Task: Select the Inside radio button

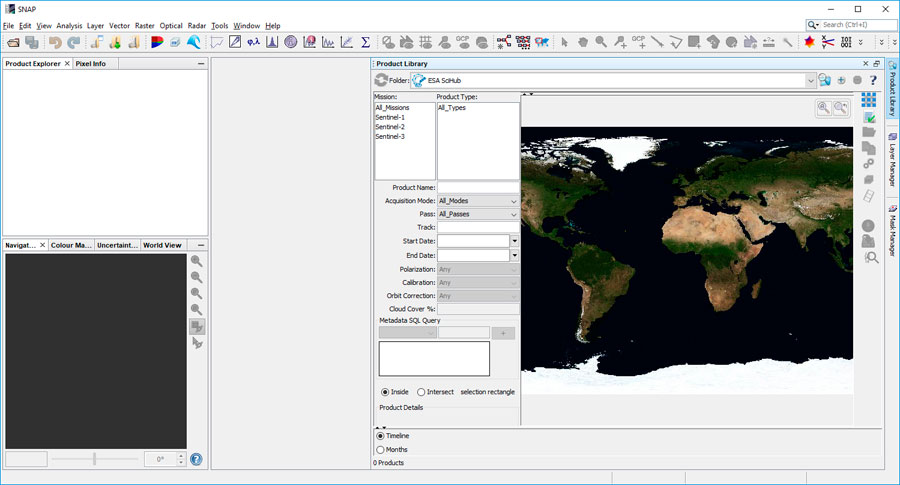Action: click(386, 392)
